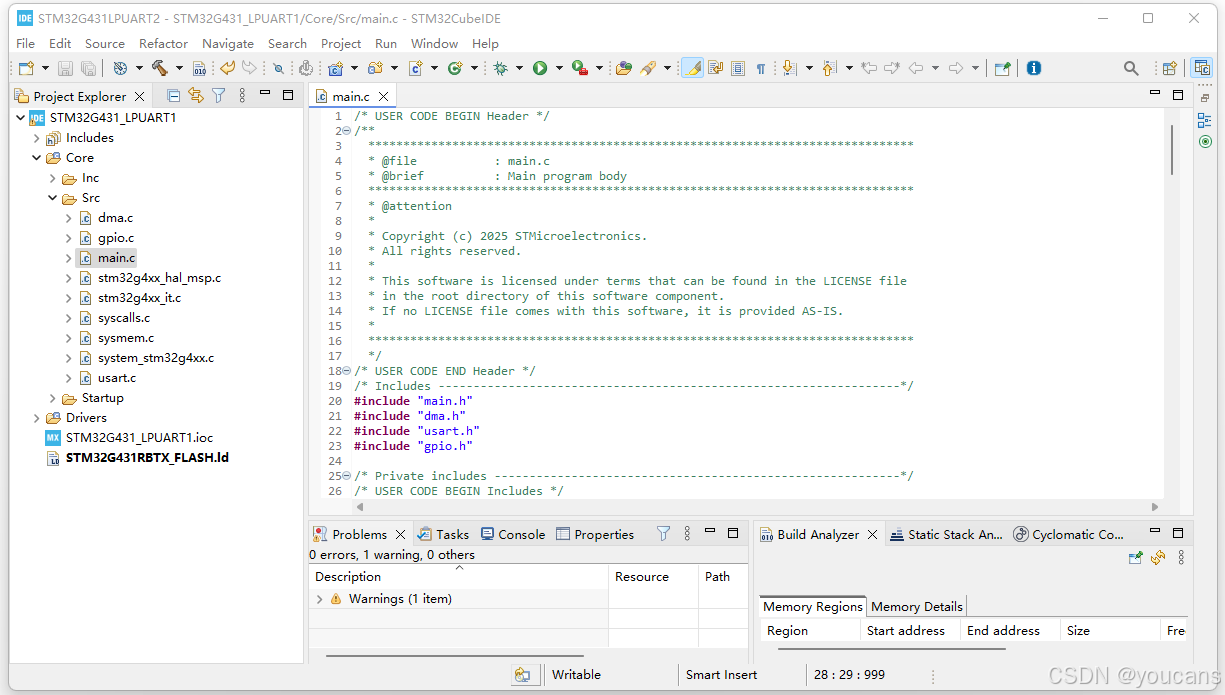Screen dimensions: 1225x695
Task: Switch to the Console tab
Action: [513, 534]
